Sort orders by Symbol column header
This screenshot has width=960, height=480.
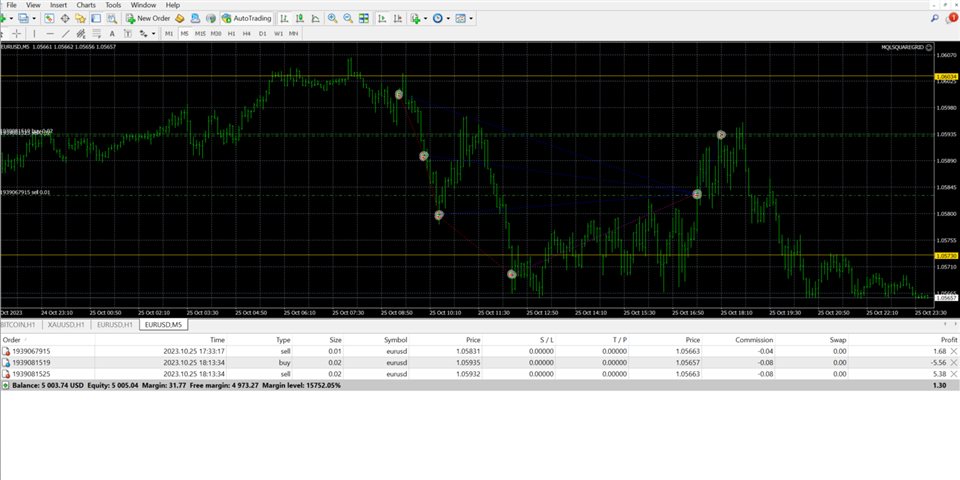[x=395, y=340]
